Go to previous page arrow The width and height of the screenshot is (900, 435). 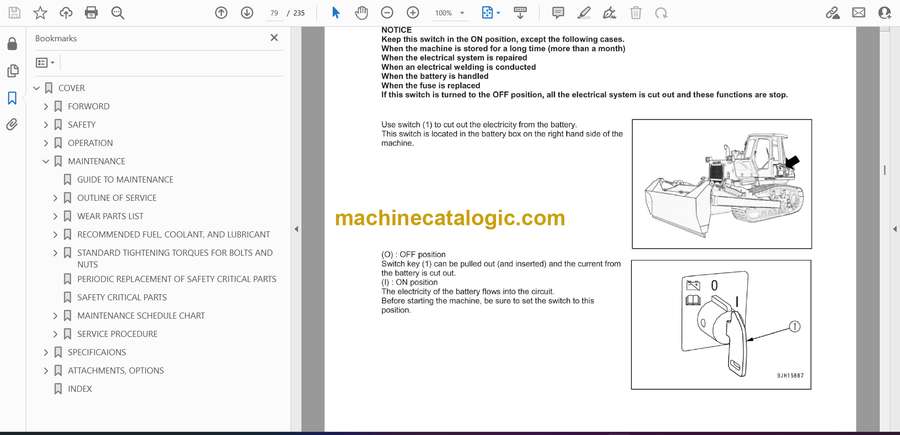tap(221, 13)
